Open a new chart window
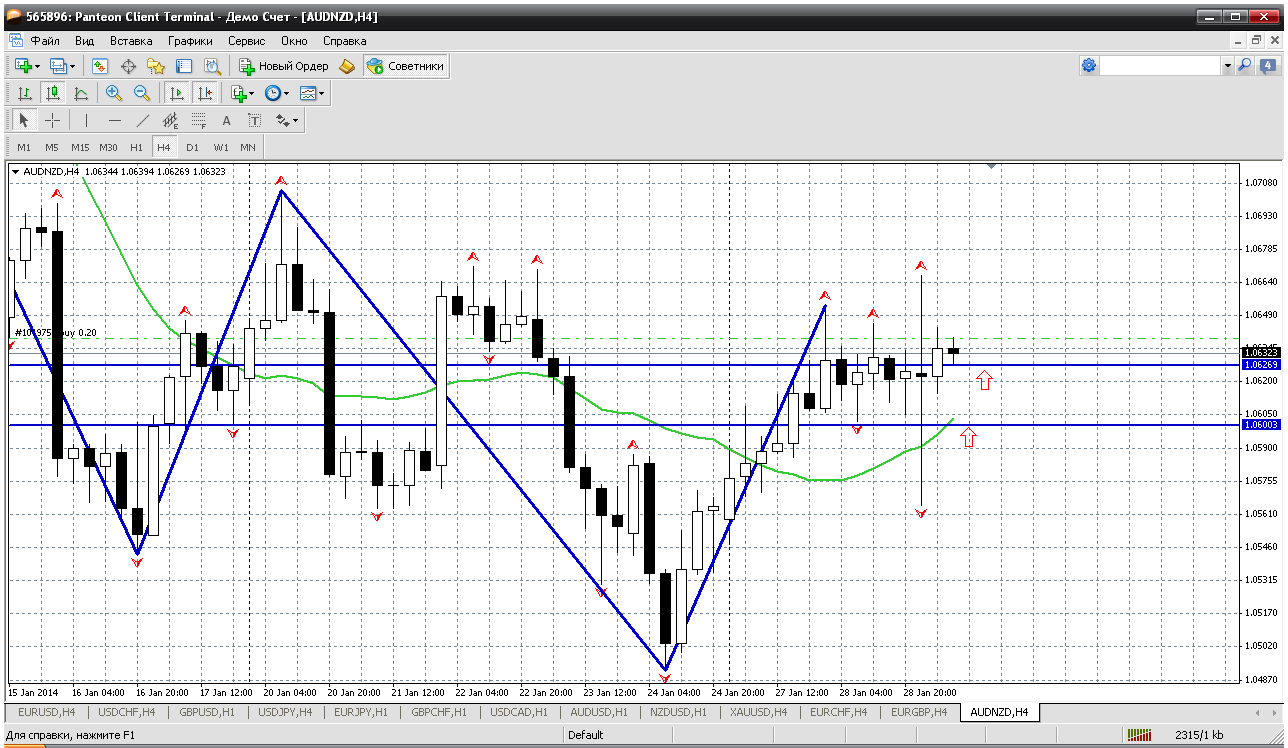The image size is (1288, 748). (22, 66)
